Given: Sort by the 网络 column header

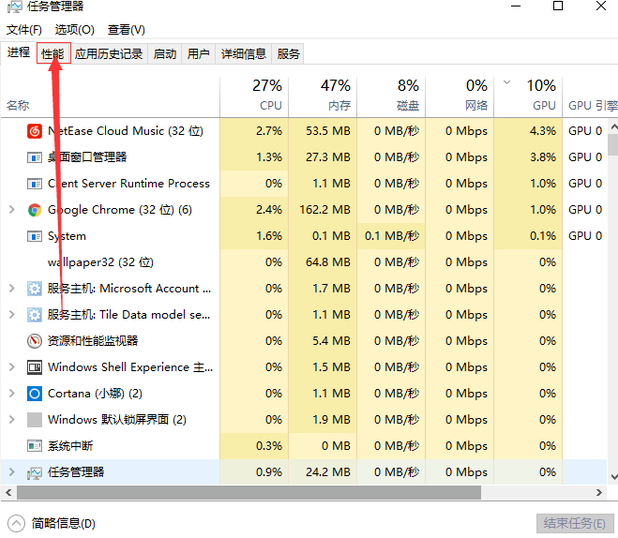Looking at the screenshot, I should tap(460, 97).
